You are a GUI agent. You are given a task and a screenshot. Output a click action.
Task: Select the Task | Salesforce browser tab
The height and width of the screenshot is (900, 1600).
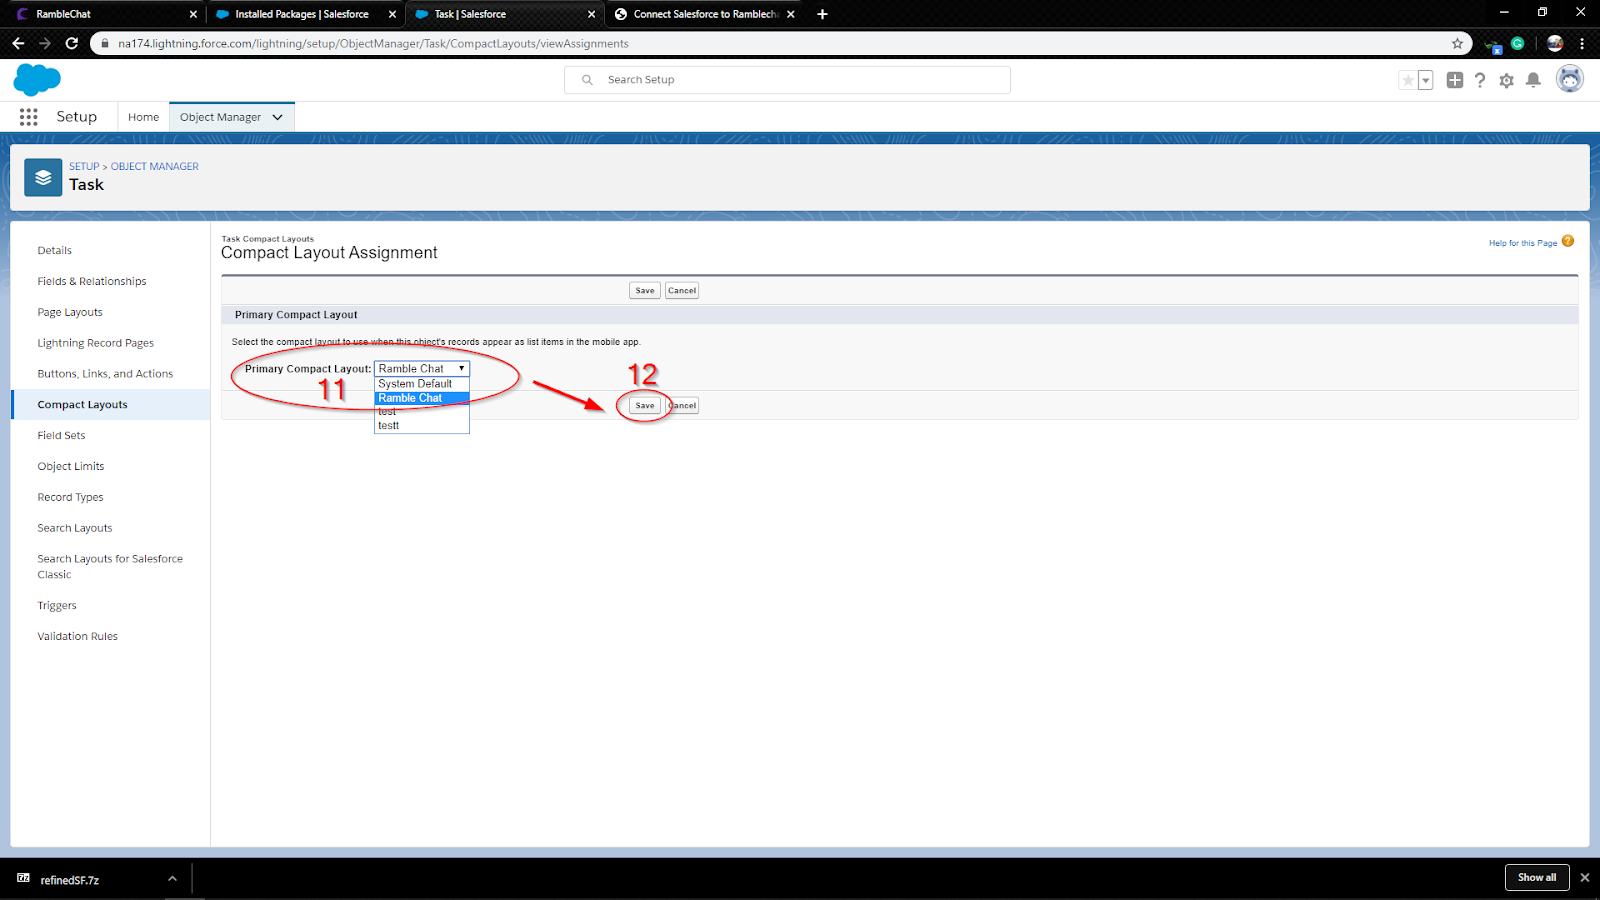tap(504, 14)
